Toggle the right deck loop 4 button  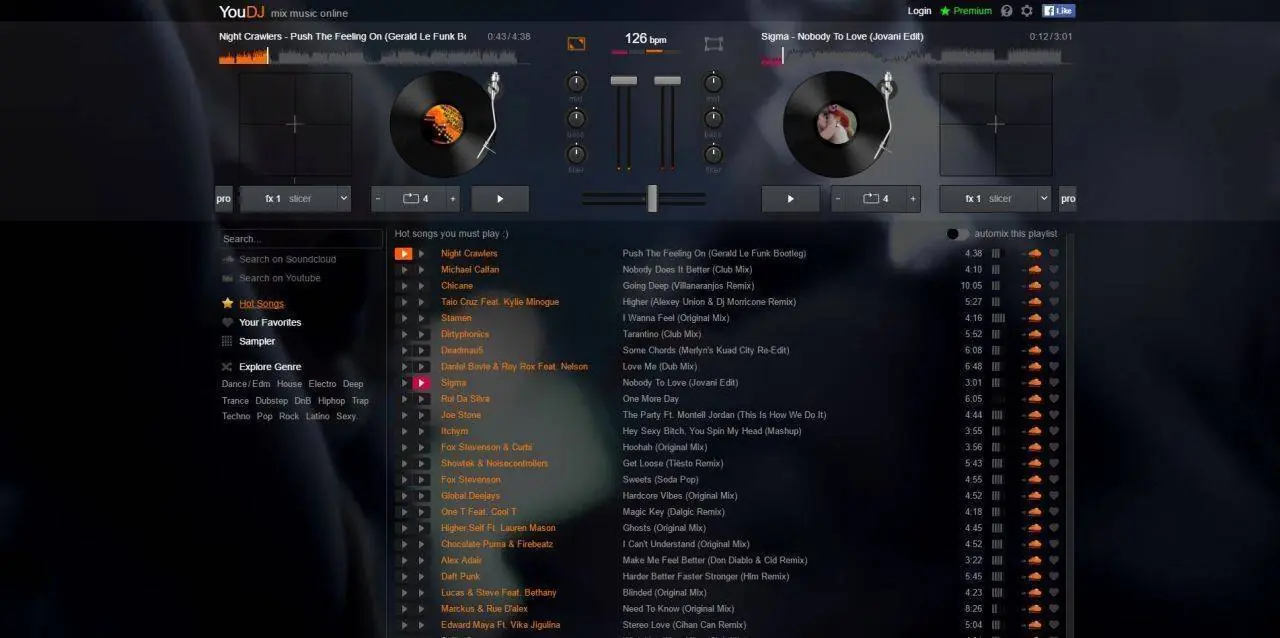pos(876,199)
